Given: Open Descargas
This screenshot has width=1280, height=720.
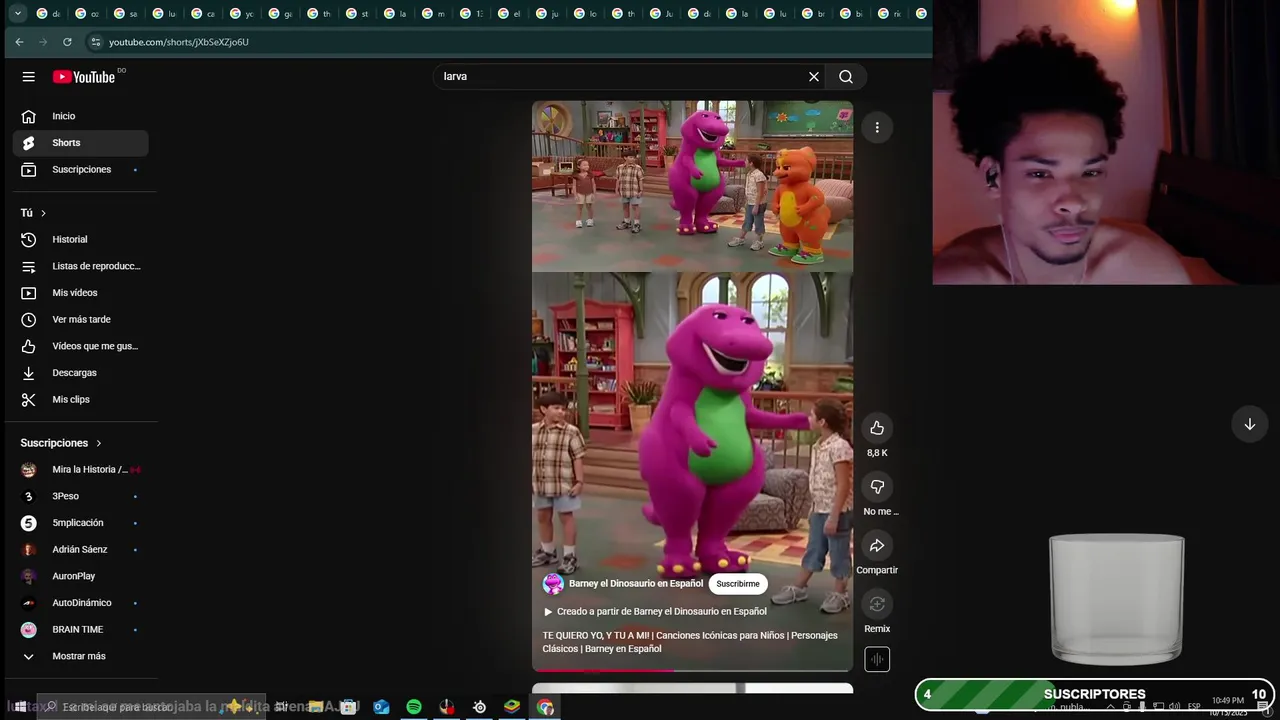Looking at the screenshot, I should 80,373.
